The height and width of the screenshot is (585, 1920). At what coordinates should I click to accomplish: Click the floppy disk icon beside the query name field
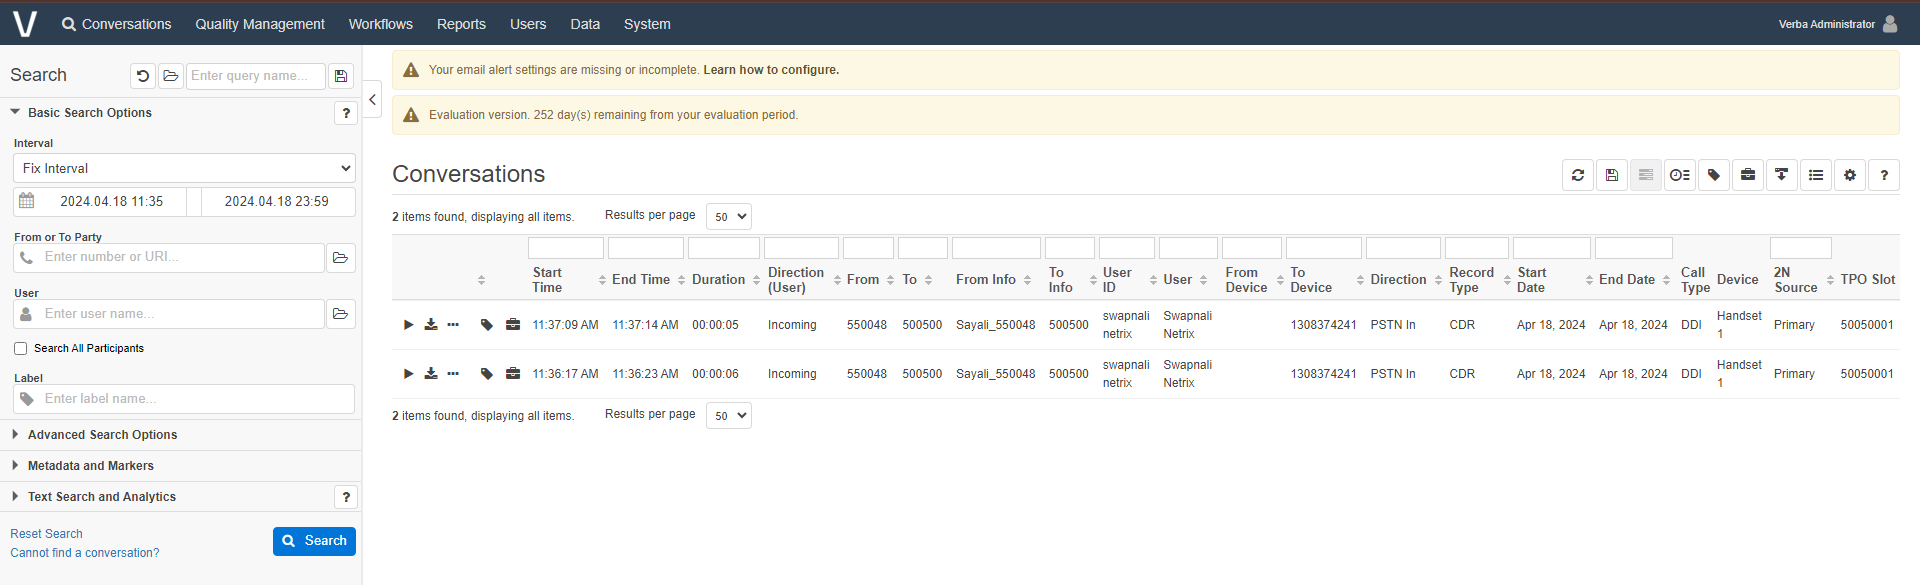[341, 76]
